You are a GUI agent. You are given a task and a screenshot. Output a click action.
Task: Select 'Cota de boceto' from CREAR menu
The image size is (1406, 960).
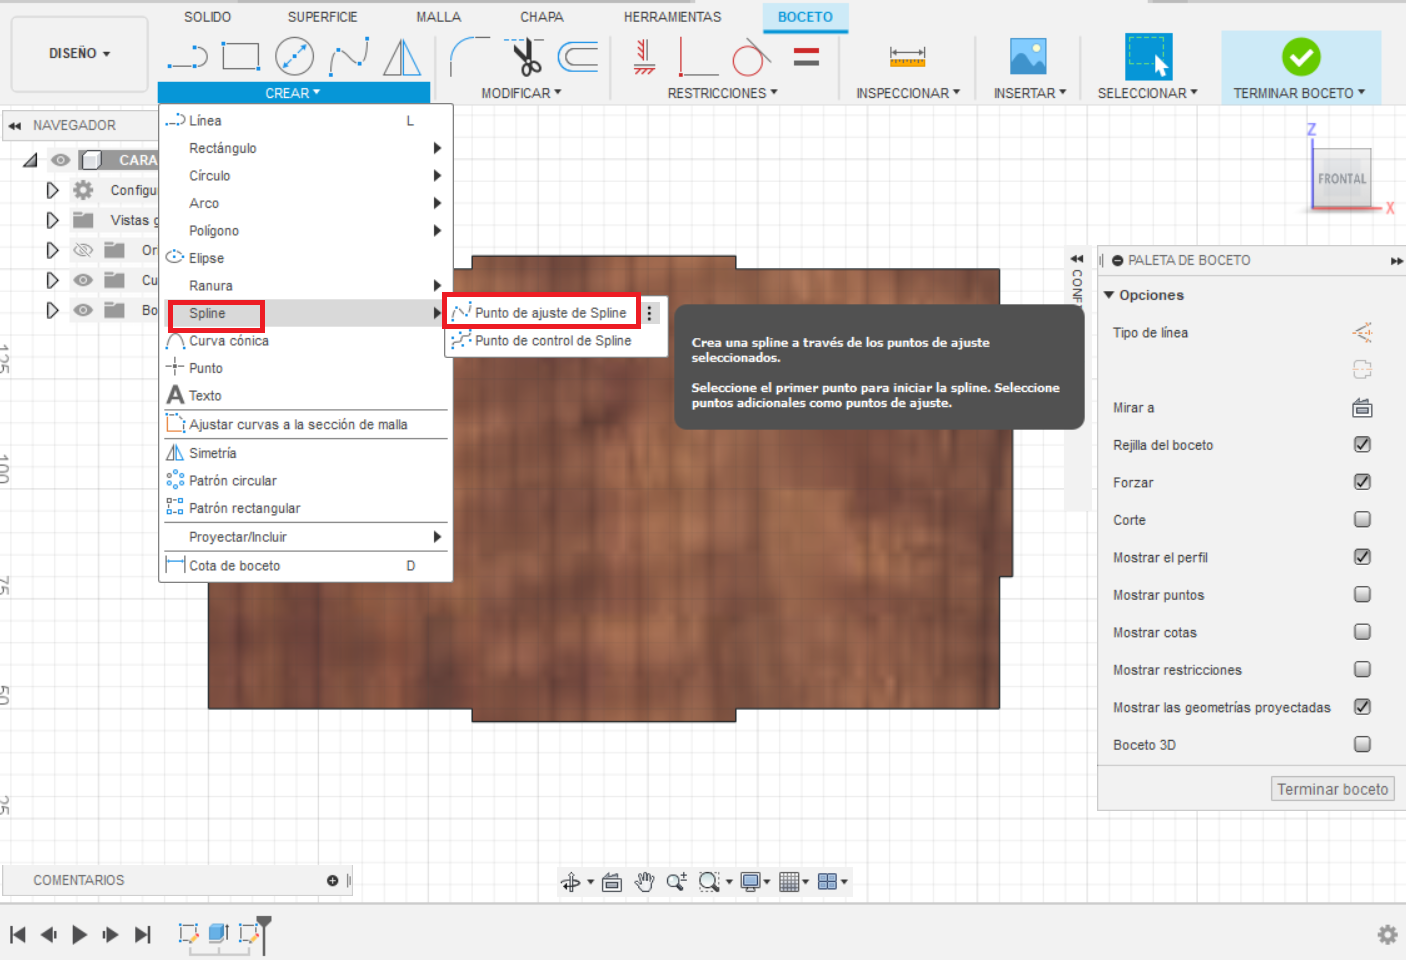click(x=305, y=566)
